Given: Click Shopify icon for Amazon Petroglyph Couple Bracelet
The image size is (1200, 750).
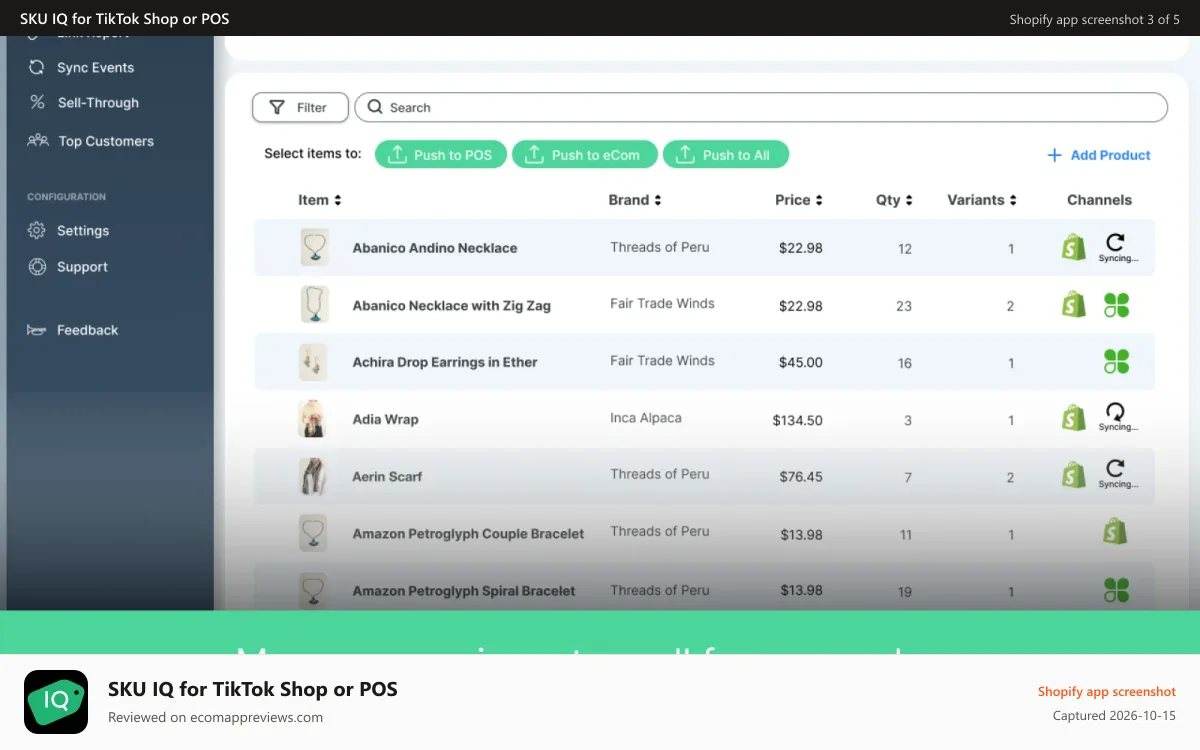Looking at the screenshot, I should (1116, 531).
